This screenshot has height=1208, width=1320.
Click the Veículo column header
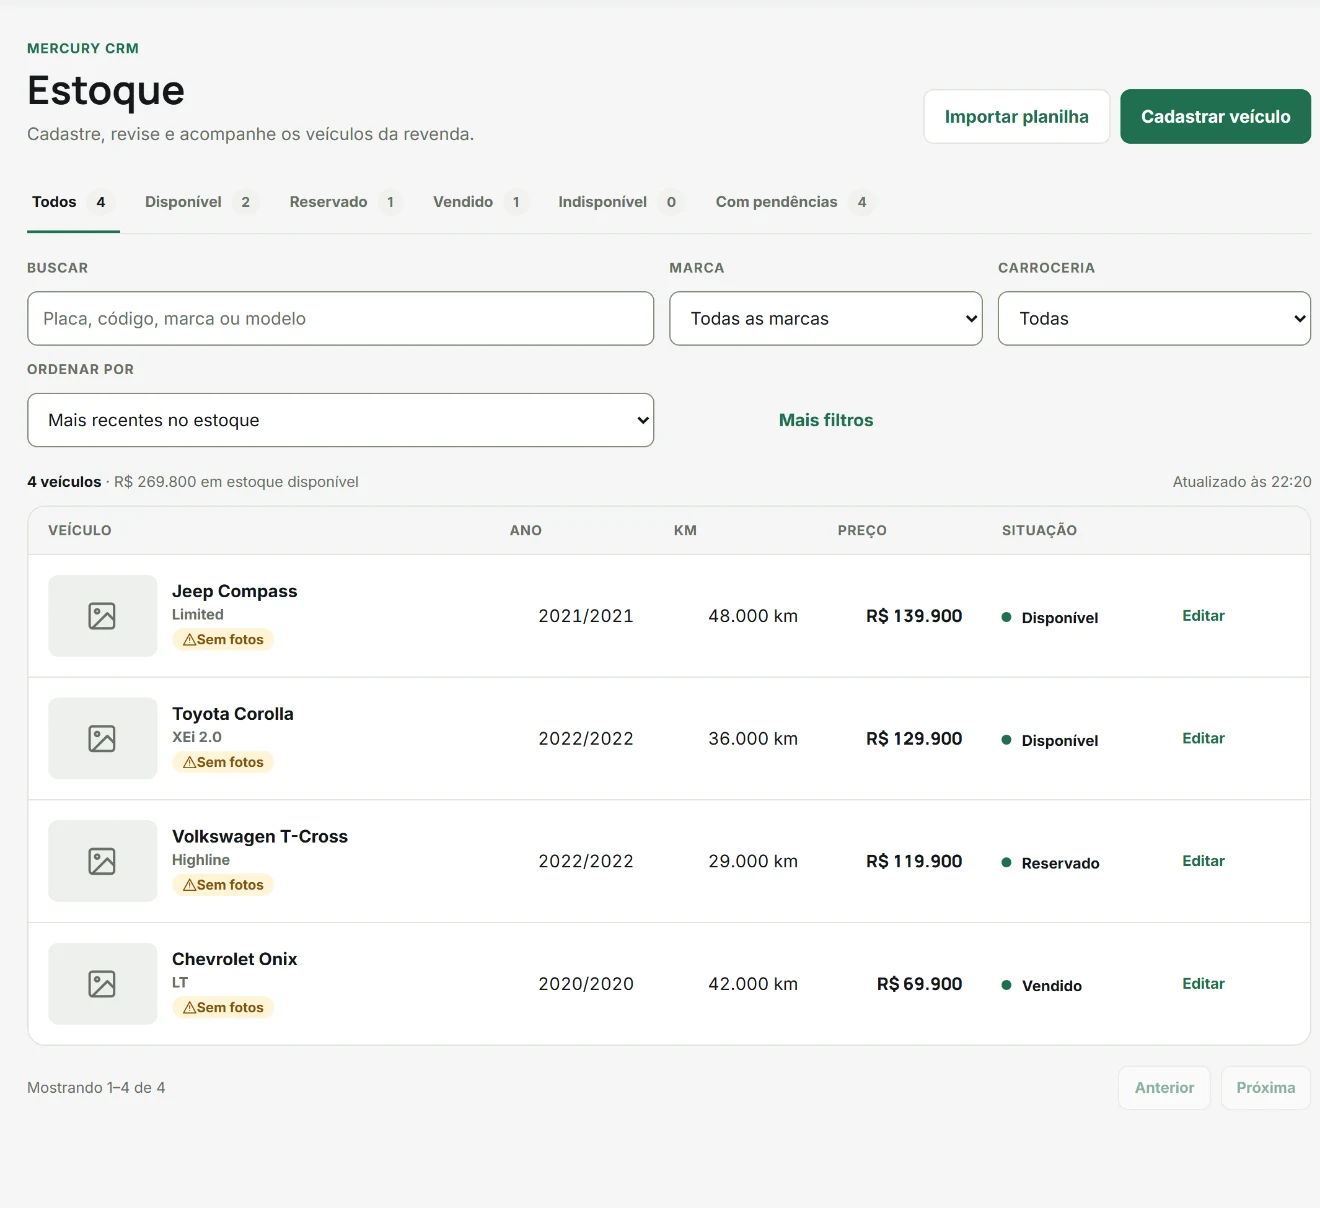click(x=80, y=531)
